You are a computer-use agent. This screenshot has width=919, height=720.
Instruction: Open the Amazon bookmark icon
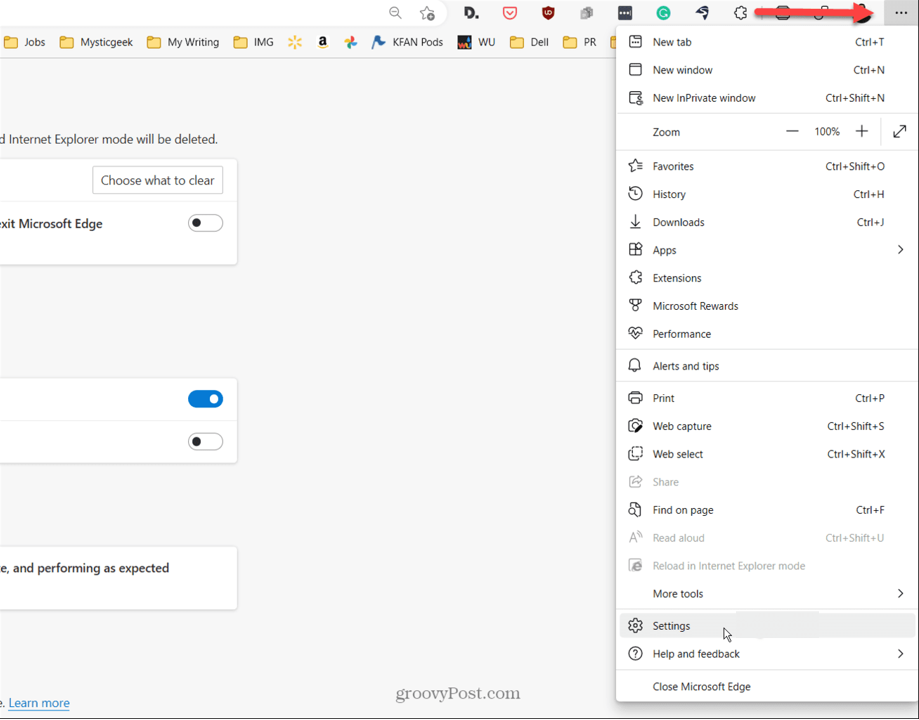pyautogui.click(x=322, y=42)
